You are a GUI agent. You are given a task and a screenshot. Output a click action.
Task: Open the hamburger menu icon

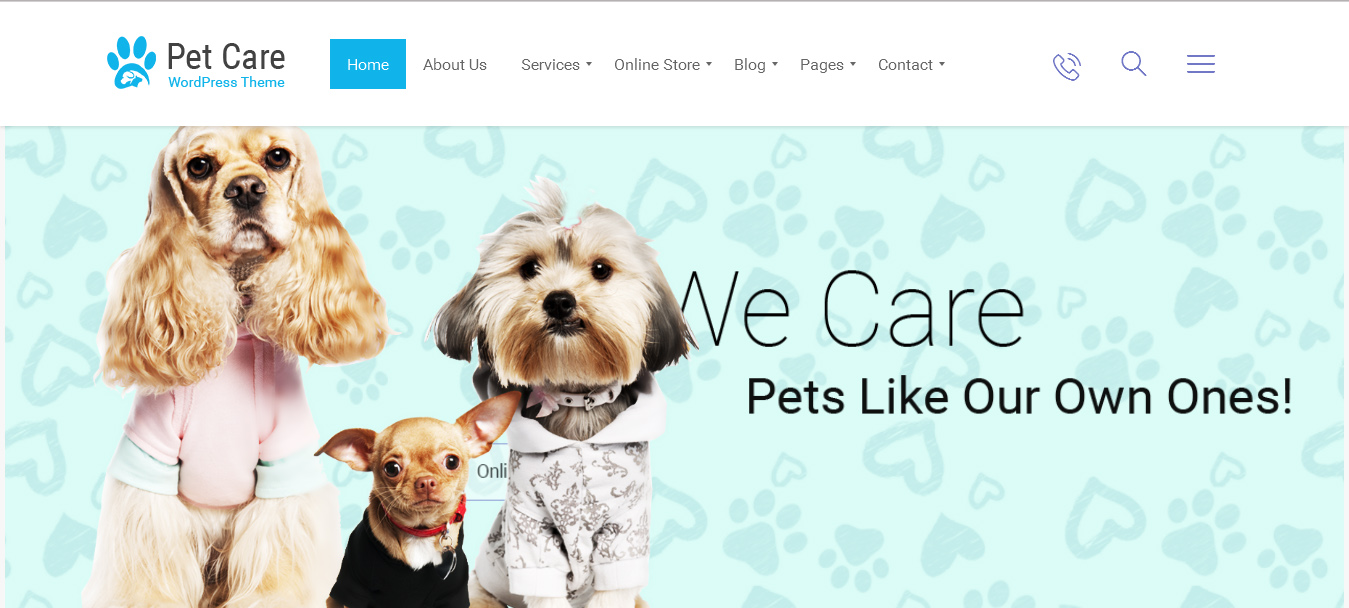click(x=1201, y=64)
